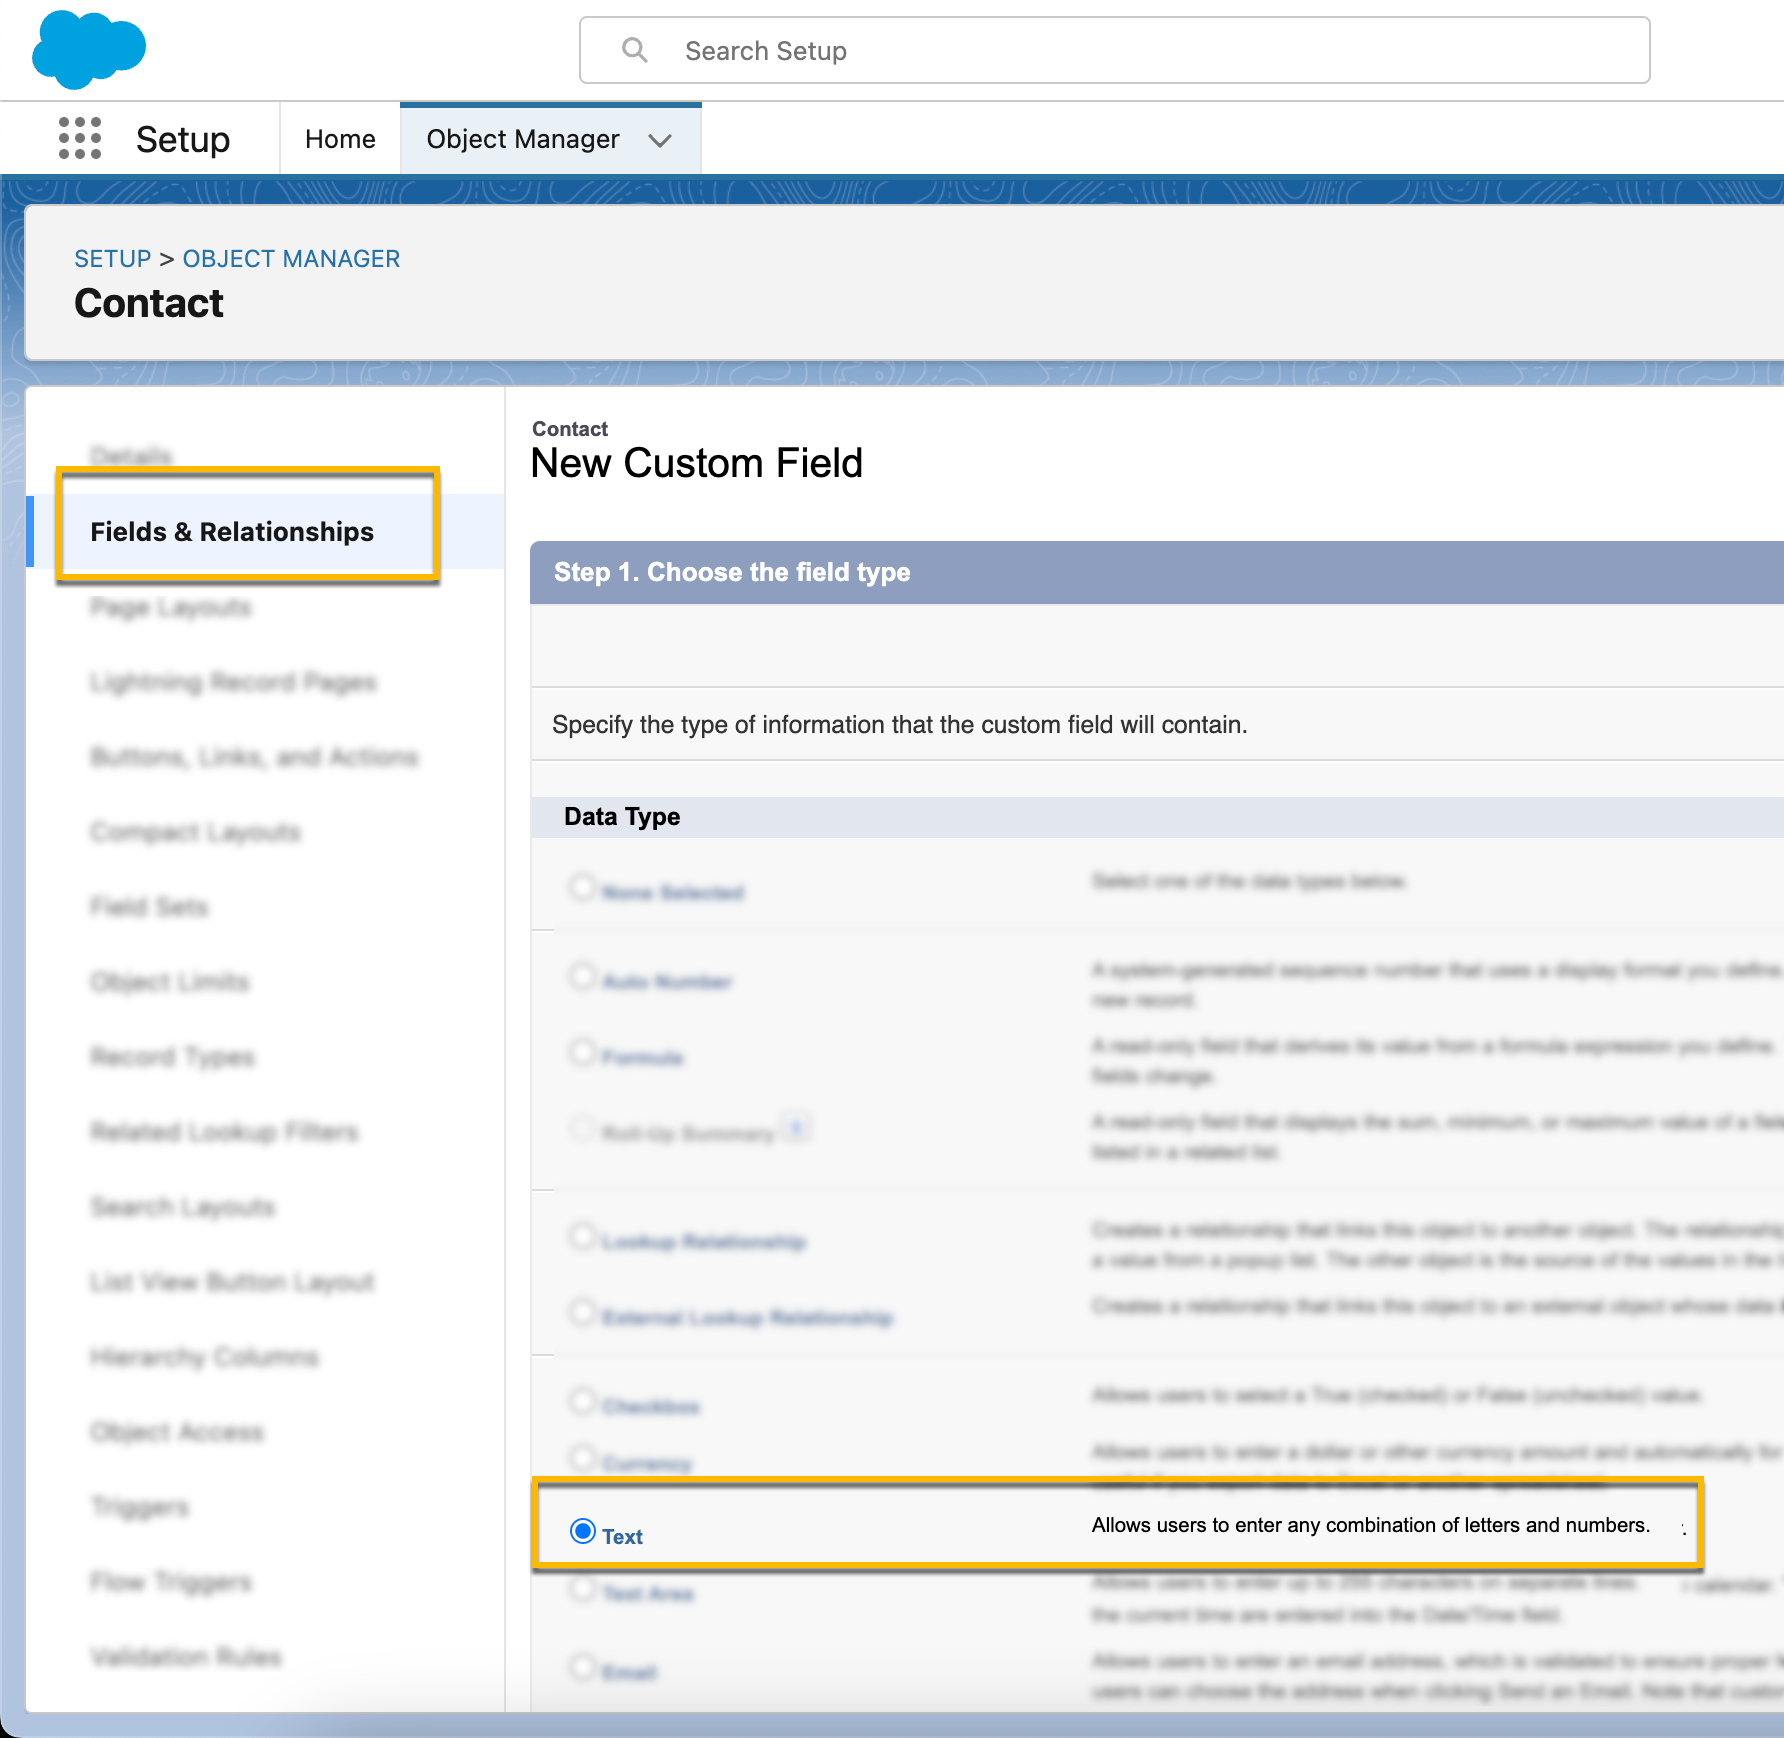Focus the Search Setup input field

click(x=1114, y=50)
